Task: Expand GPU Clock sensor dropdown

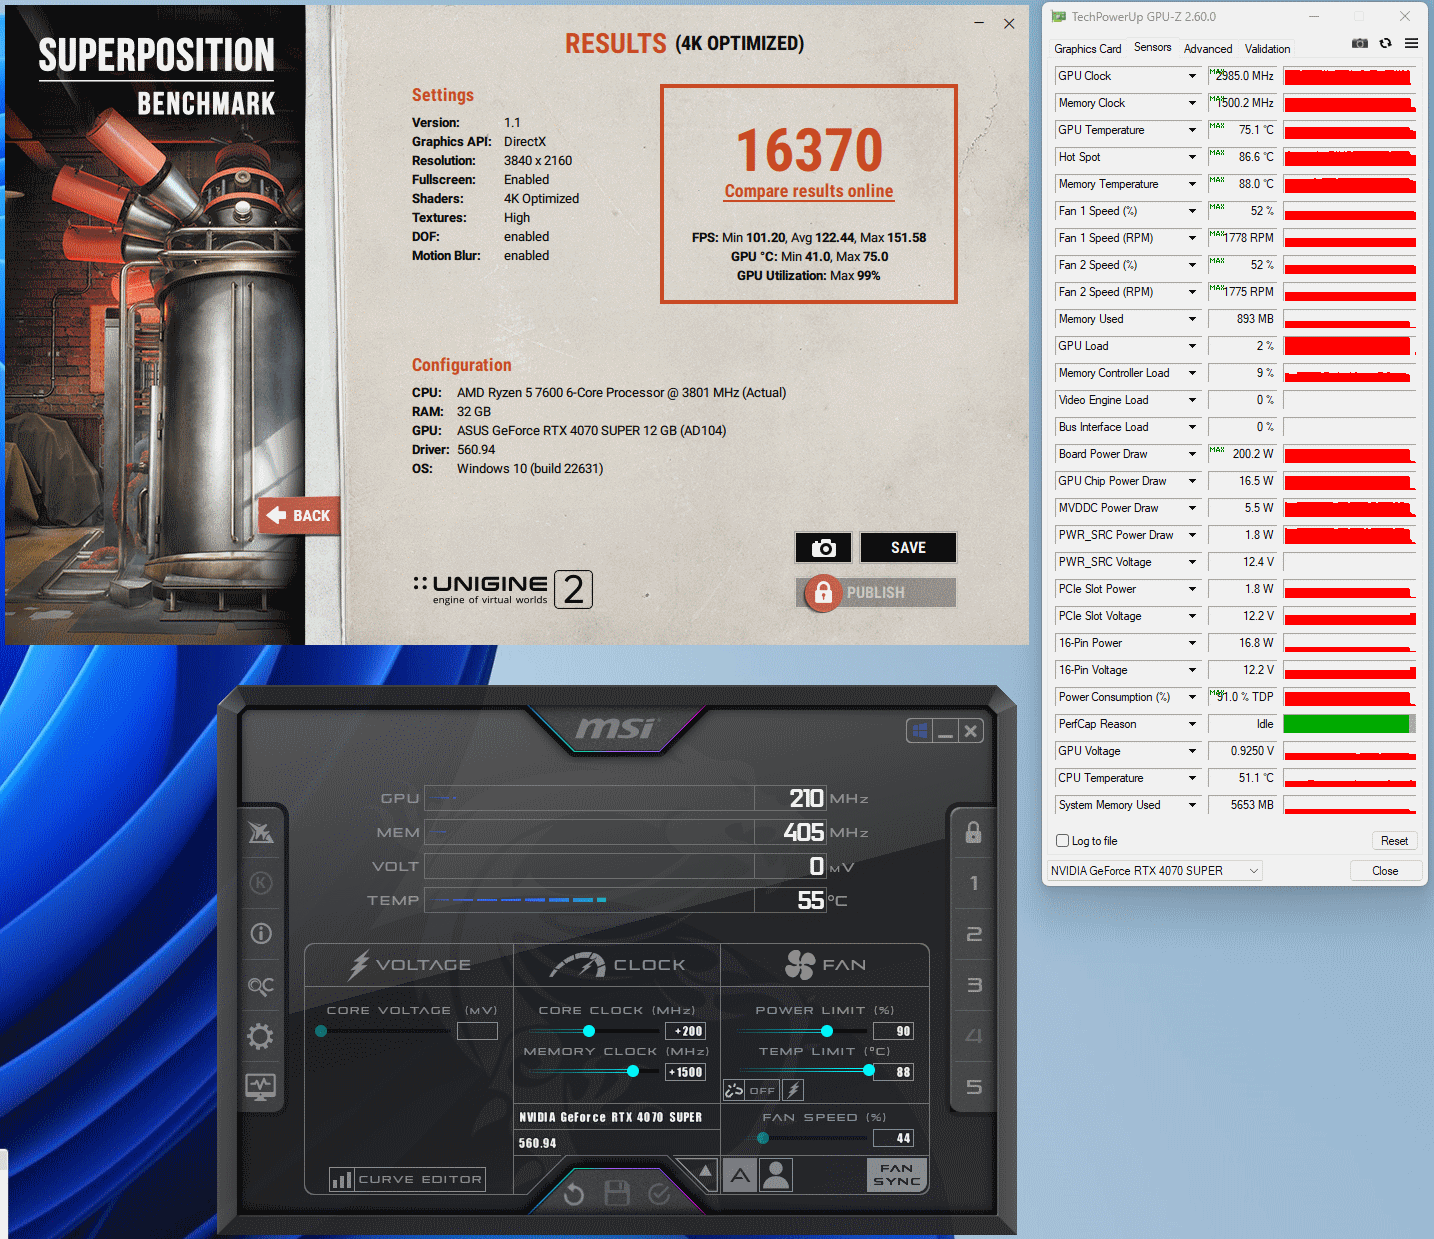Action: pyautogui.click(x=1192, y=76)
